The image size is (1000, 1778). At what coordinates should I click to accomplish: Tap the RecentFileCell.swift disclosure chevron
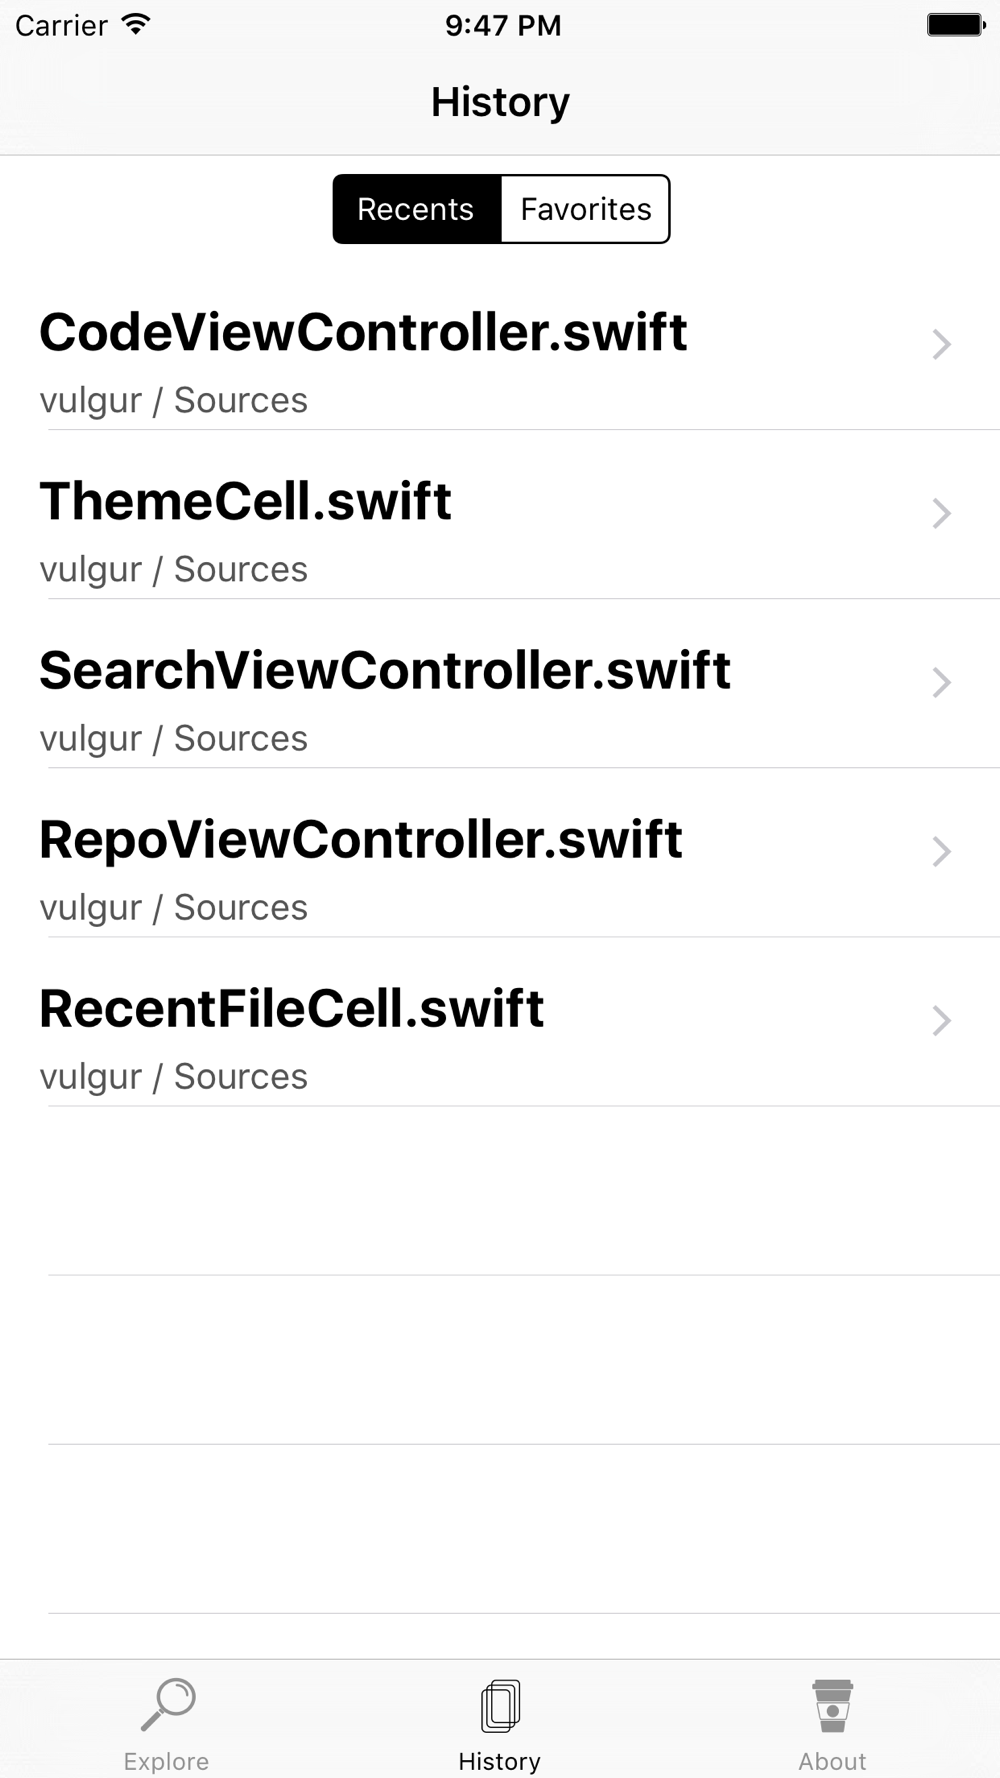pos(941,1020)
